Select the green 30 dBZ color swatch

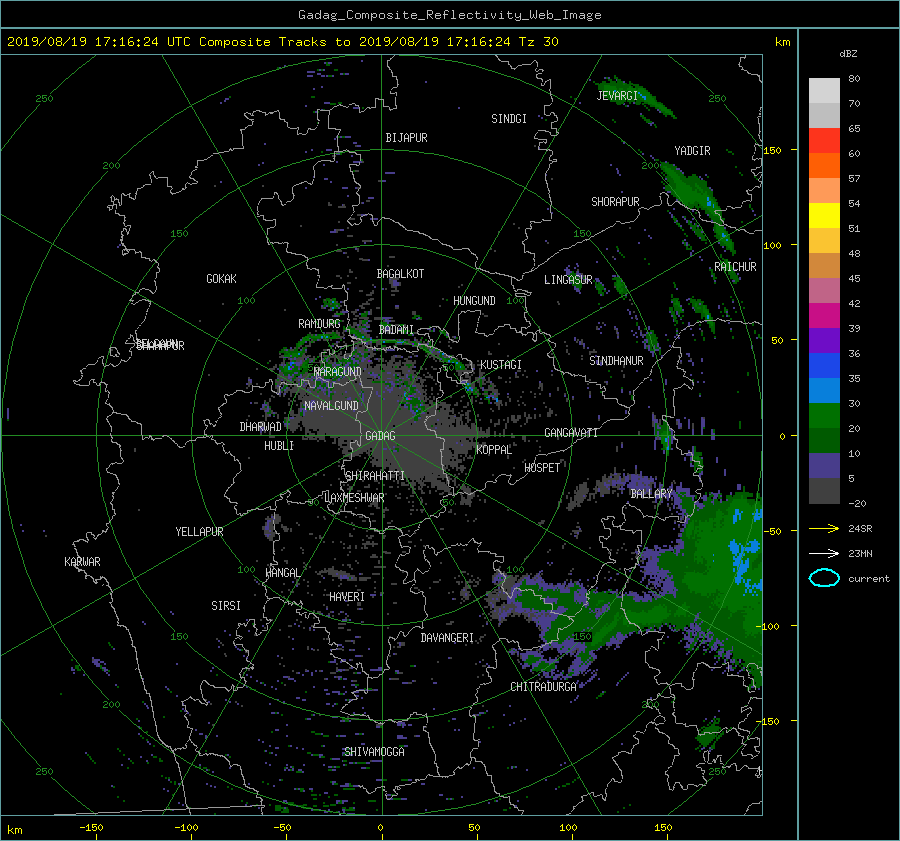click(824, 415)
